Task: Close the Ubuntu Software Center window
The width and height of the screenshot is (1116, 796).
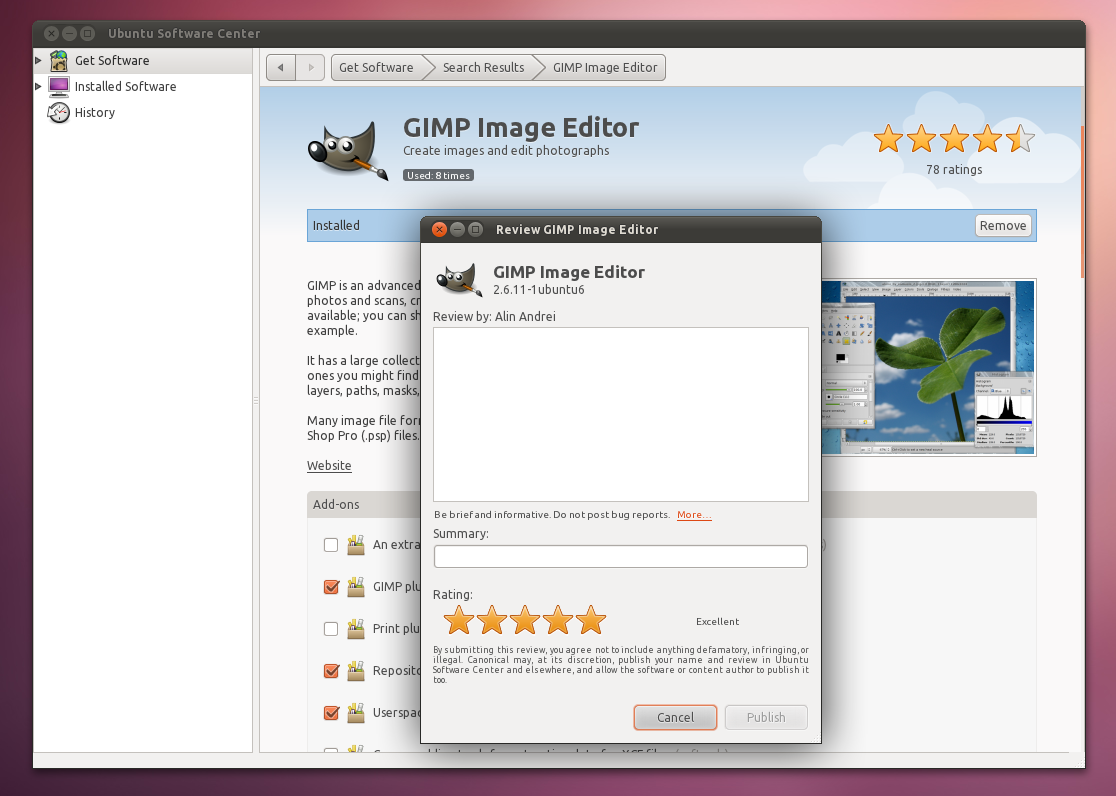Action: (51, 33)
